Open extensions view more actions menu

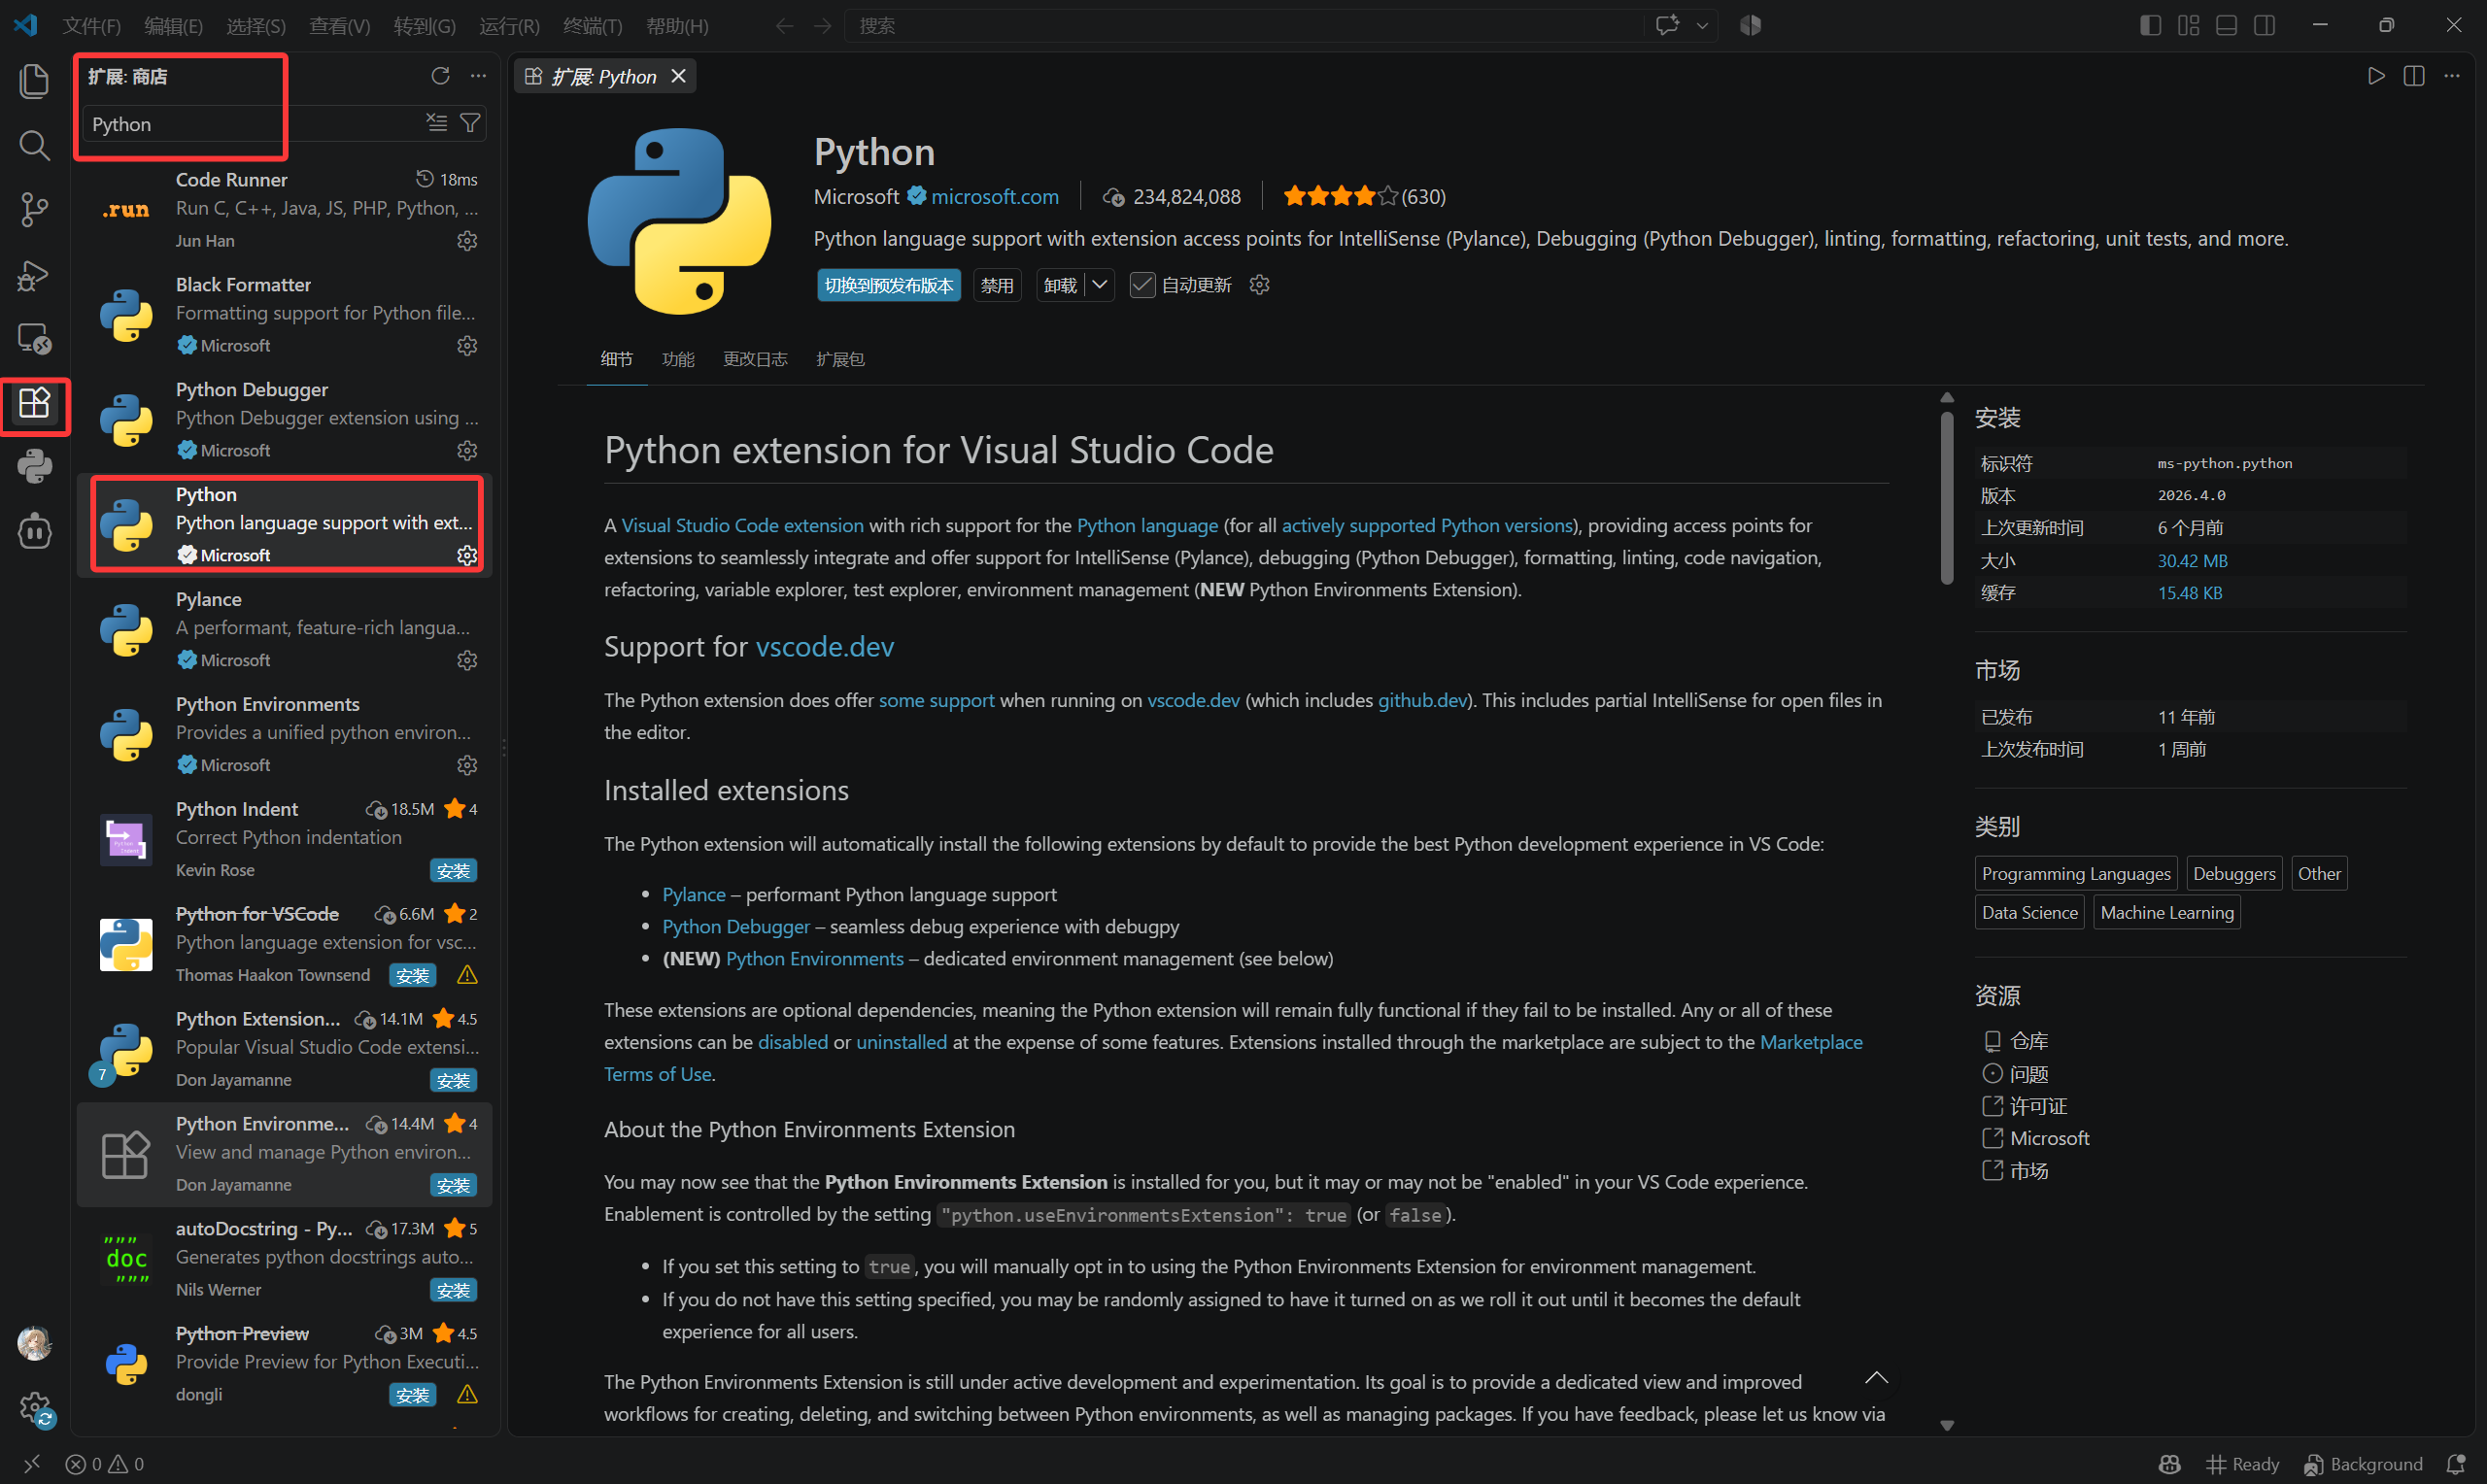[479, 76]
